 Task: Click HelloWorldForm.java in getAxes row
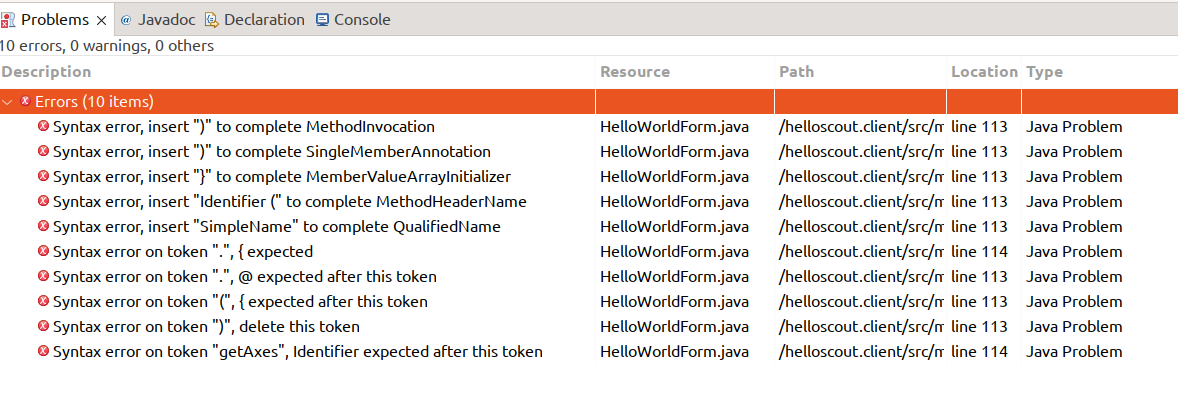point(674,352)
